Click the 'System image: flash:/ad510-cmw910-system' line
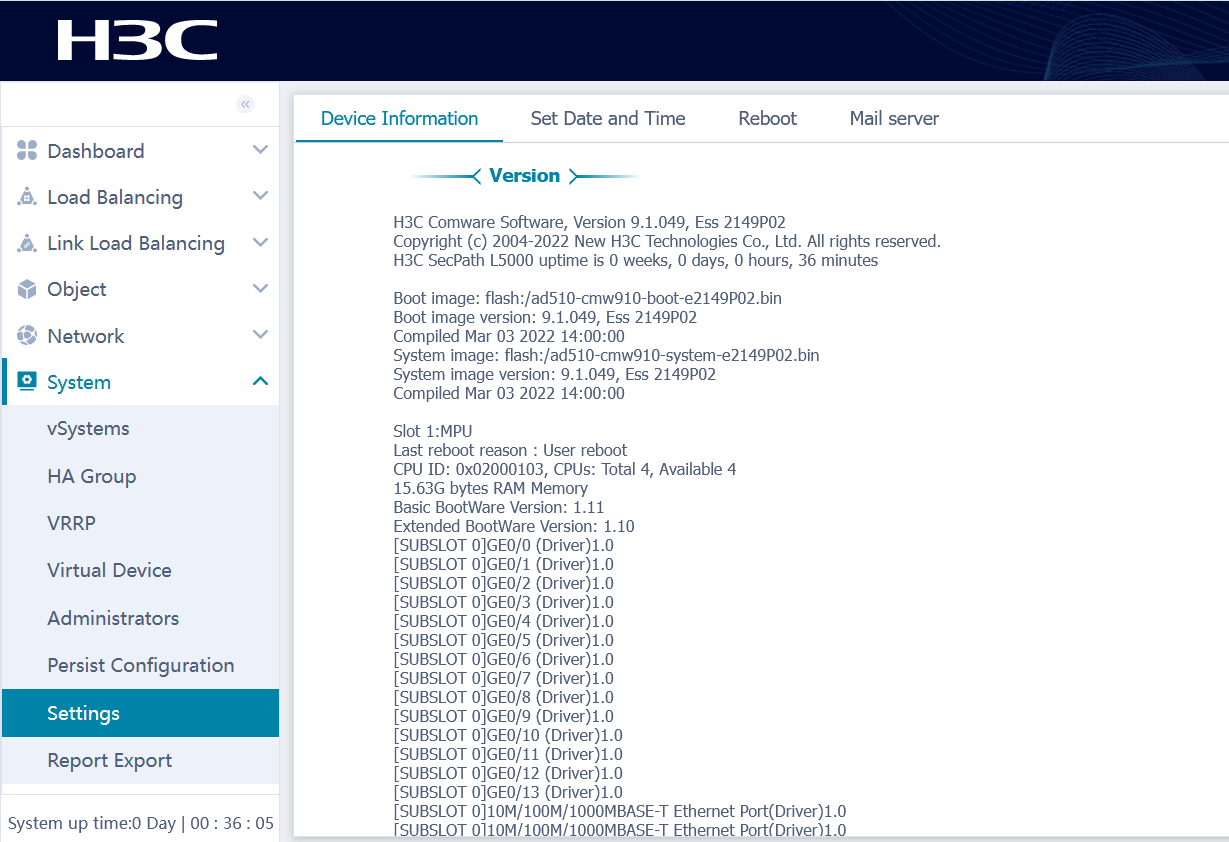This screenshot has width=1229, height=842. [x=607, y=355]
